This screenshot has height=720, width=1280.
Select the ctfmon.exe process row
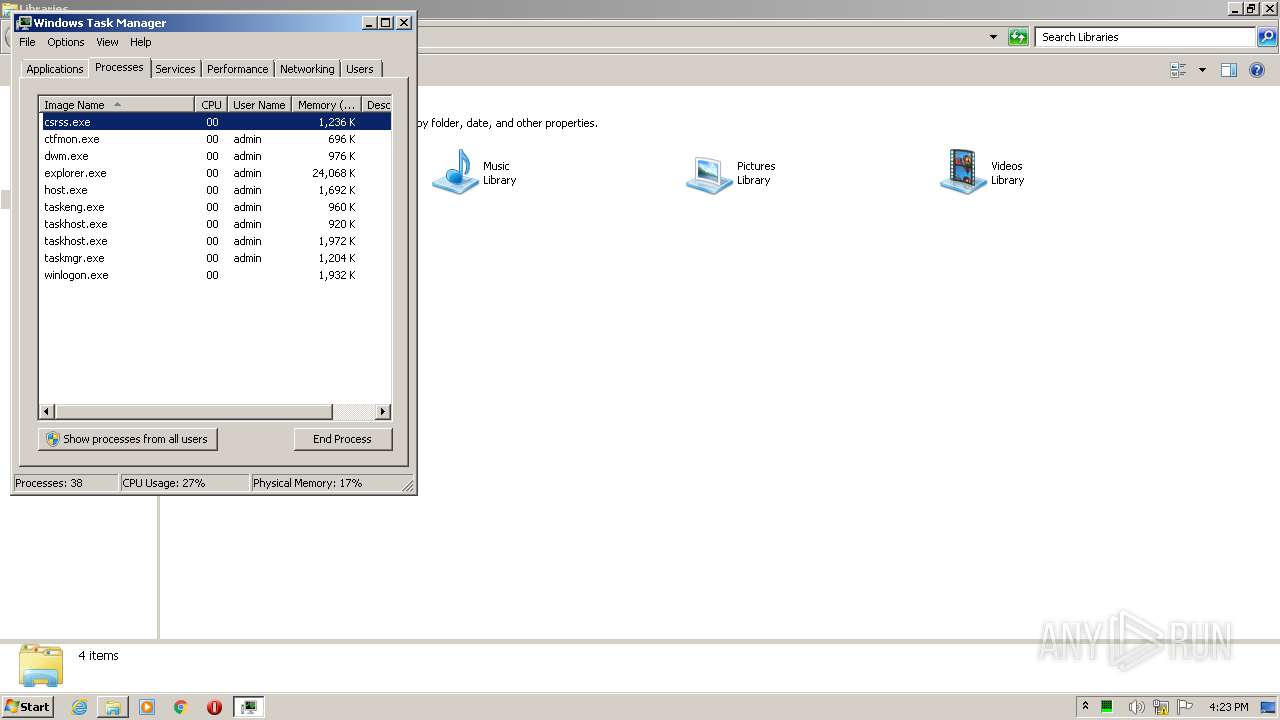(x=215, y=139)
